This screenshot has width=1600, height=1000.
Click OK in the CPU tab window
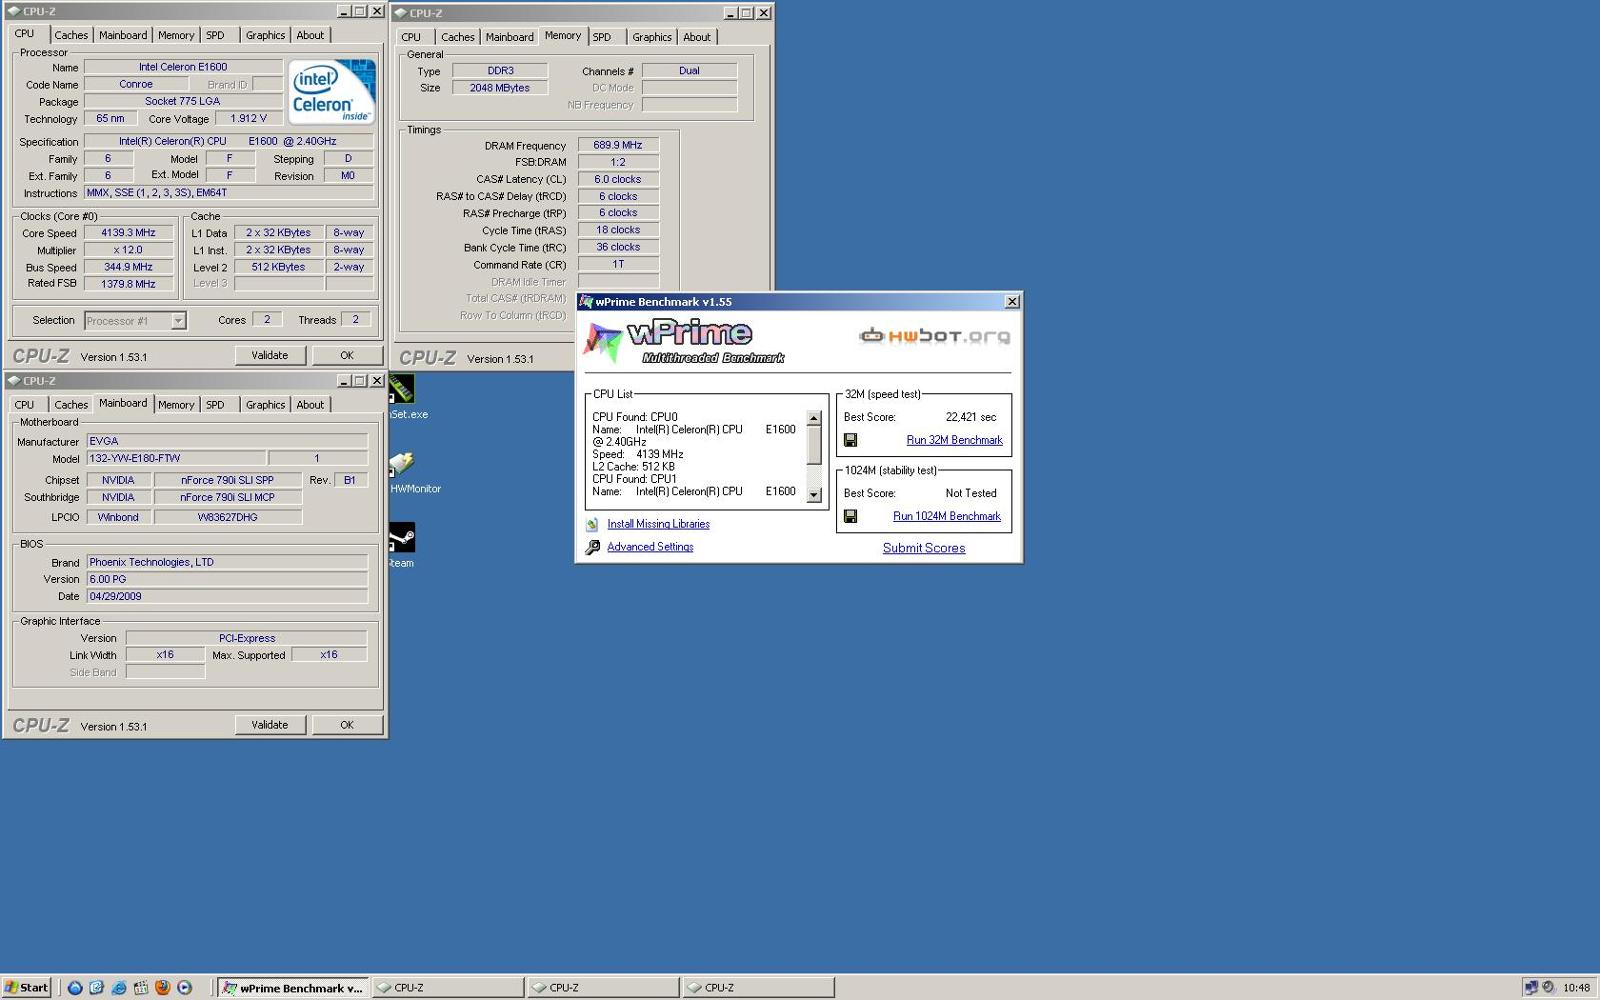pyautogui.click(x=347, y=355)
